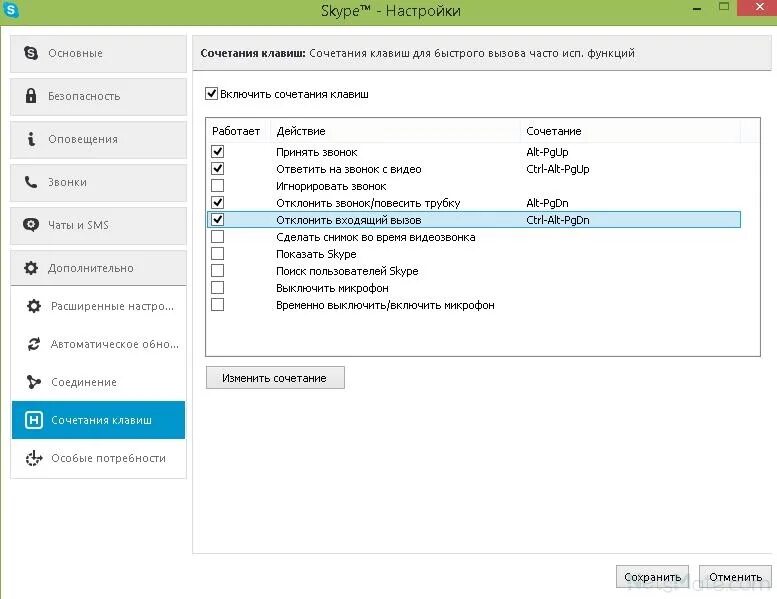Select the Особые потребности sub-item
Viewport: 777px width, 599px height.
(98, 458)
